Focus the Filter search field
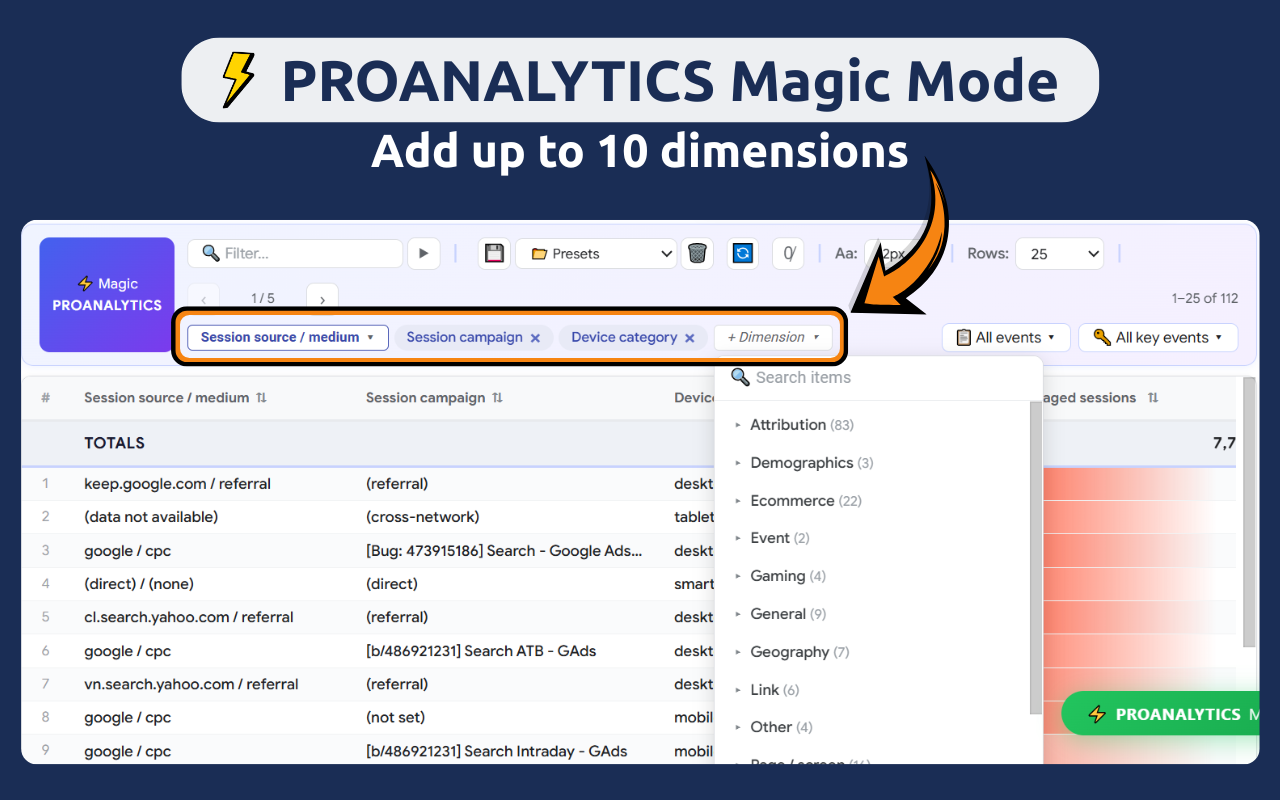This screenshot has height=800, width=1280. coord(295,253)
